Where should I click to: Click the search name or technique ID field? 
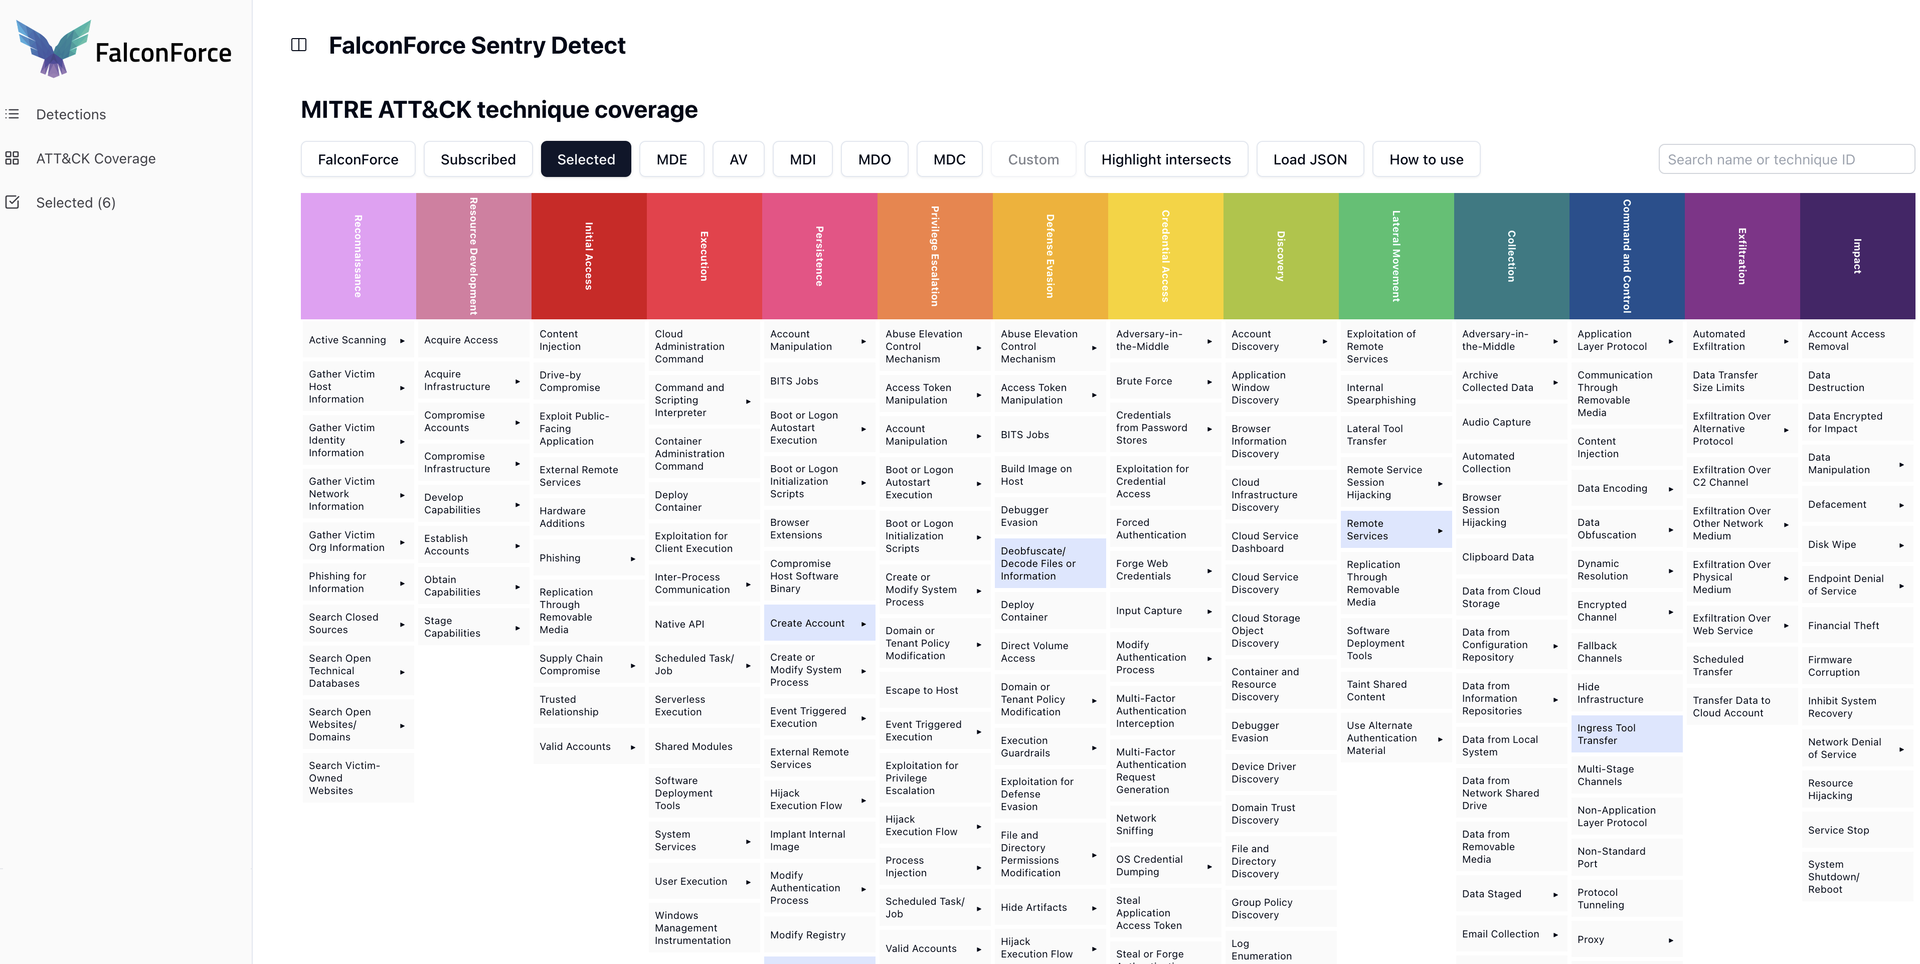point(1785,159)
